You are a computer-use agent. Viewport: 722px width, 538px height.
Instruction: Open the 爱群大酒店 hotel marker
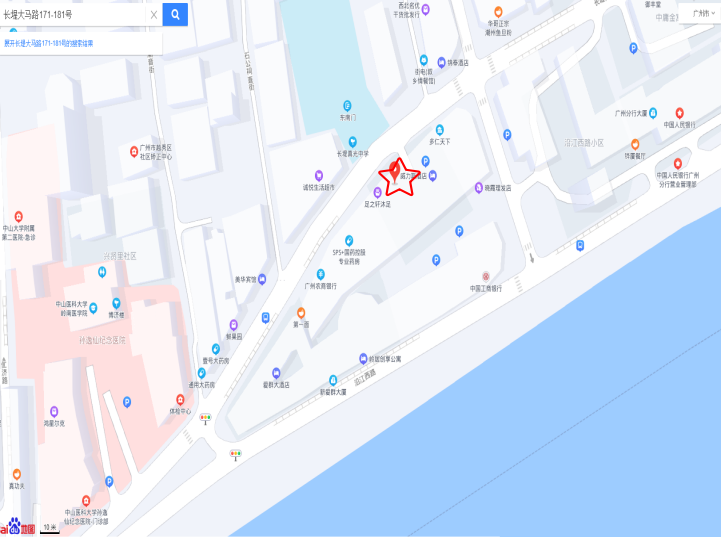point(276,373)
